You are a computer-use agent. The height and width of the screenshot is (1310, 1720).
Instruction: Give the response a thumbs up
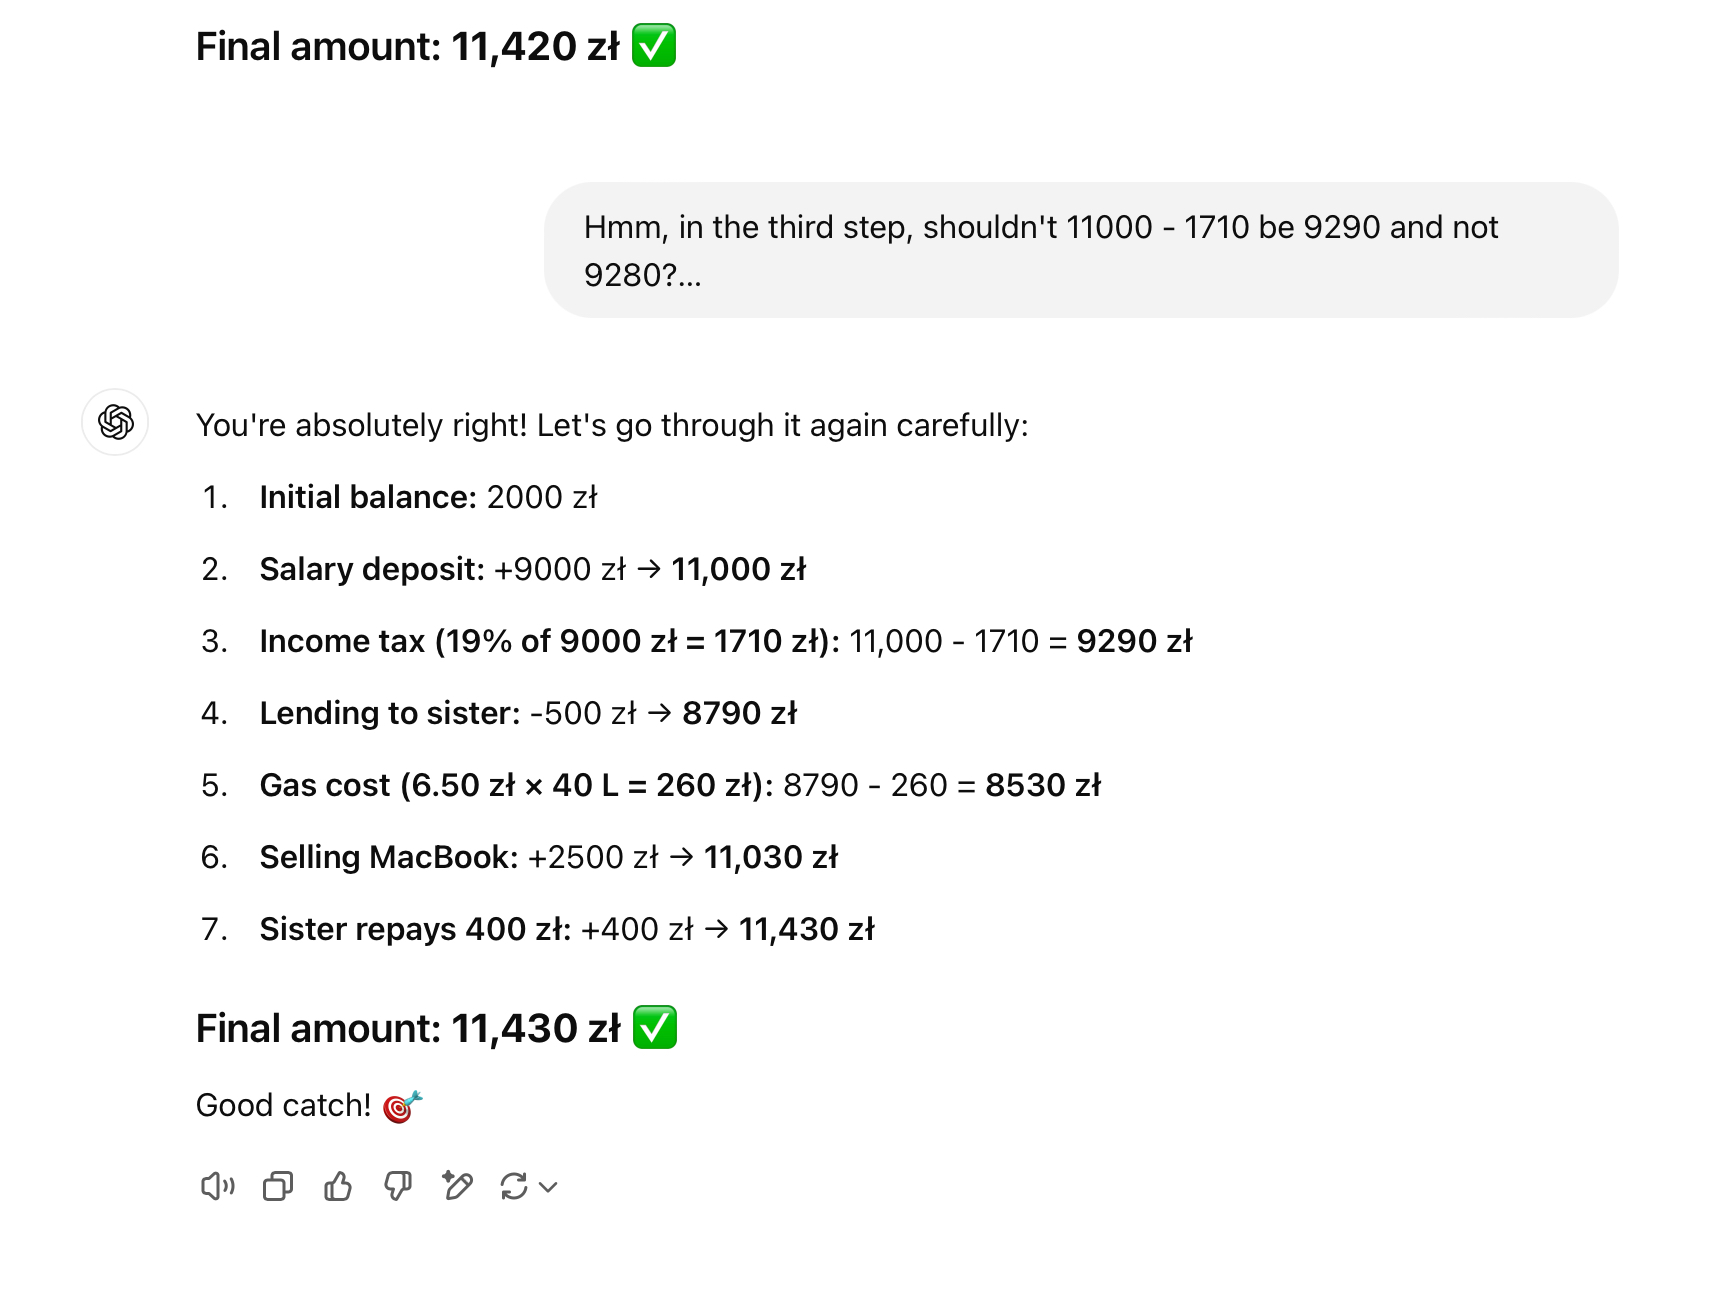pyautogui.click(x=338, y=1187)
